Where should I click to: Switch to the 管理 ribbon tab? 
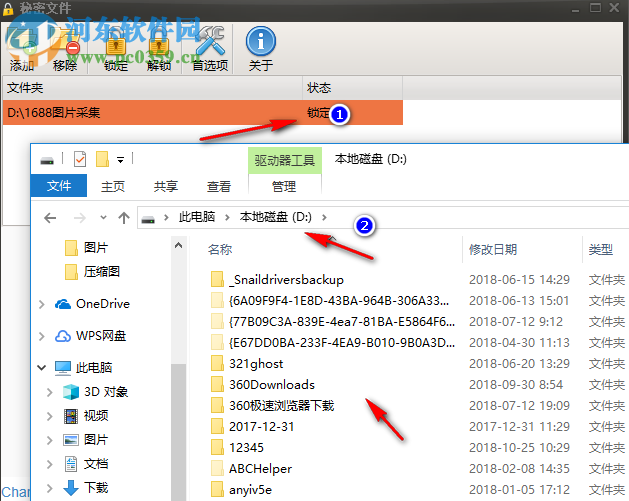(284, 187)
